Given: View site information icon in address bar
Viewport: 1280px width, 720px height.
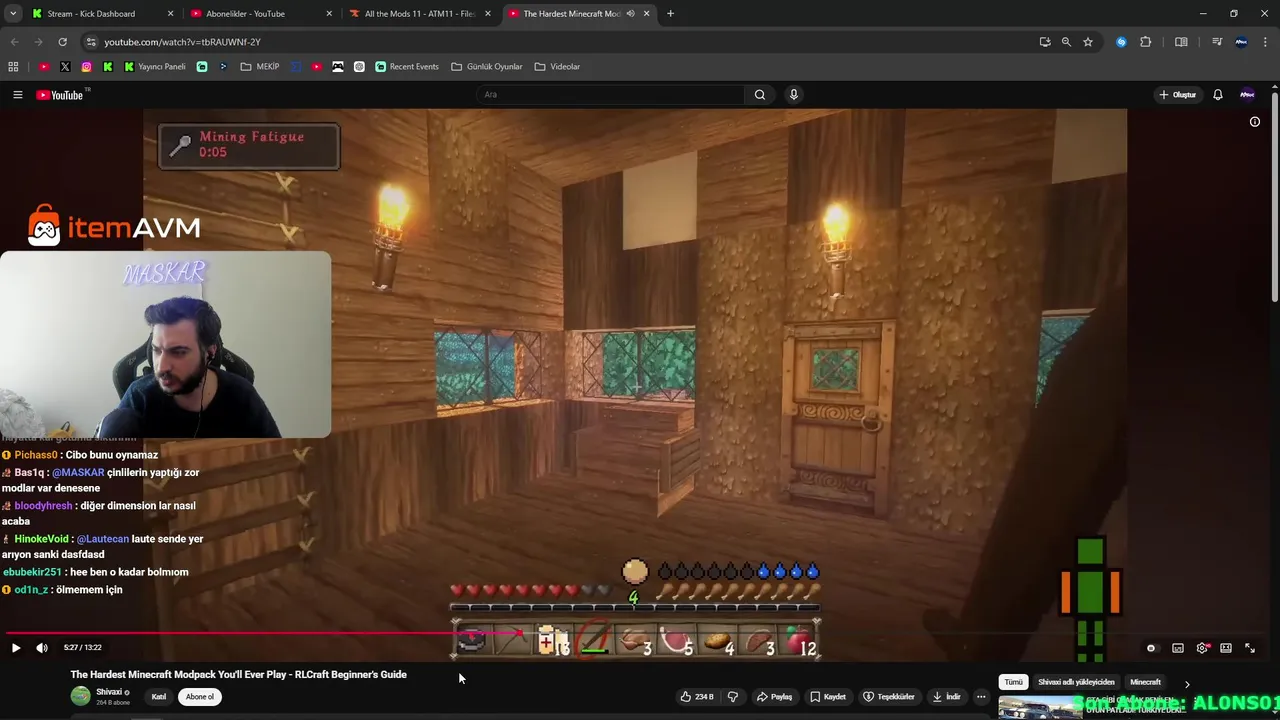Looking at the screenshot, I should pyautogui.click(x=91, y=42).
